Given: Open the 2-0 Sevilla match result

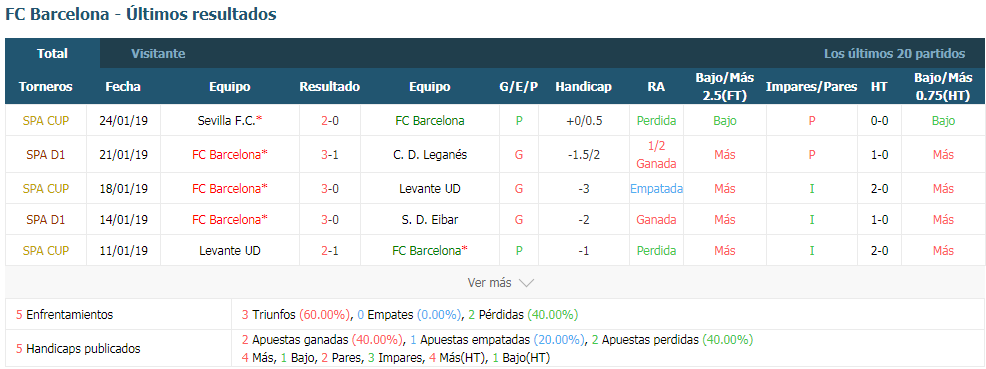Looking at the screenshot, I should (x=330, y=120).
